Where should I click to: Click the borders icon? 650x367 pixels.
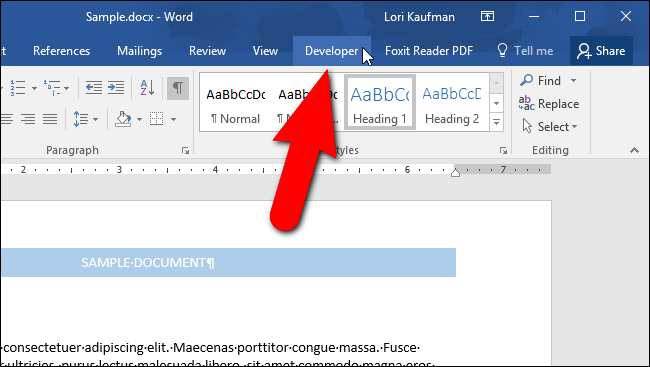[x=157, y=119]
